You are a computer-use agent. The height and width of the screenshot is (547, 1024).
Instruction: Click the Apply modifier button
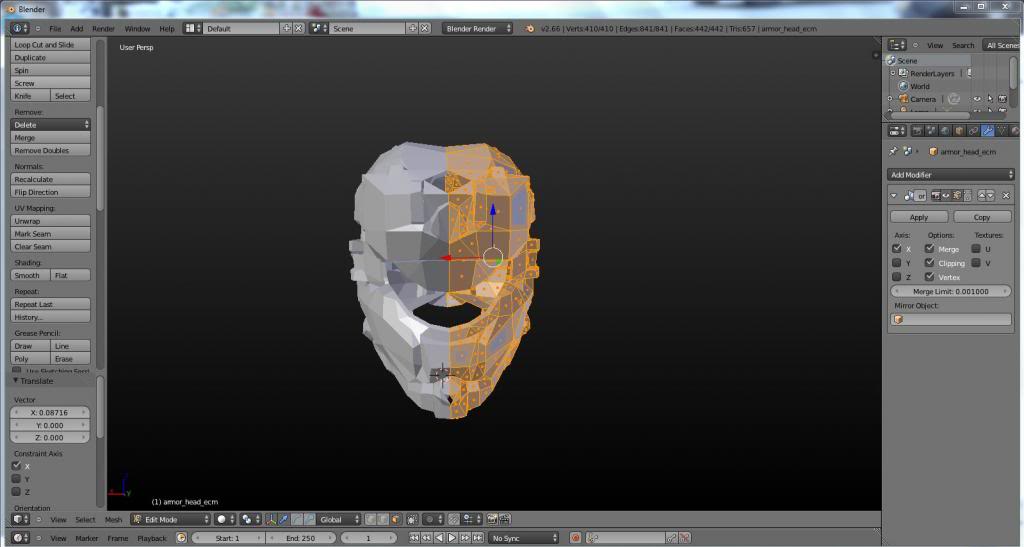[x=919, y=217]
